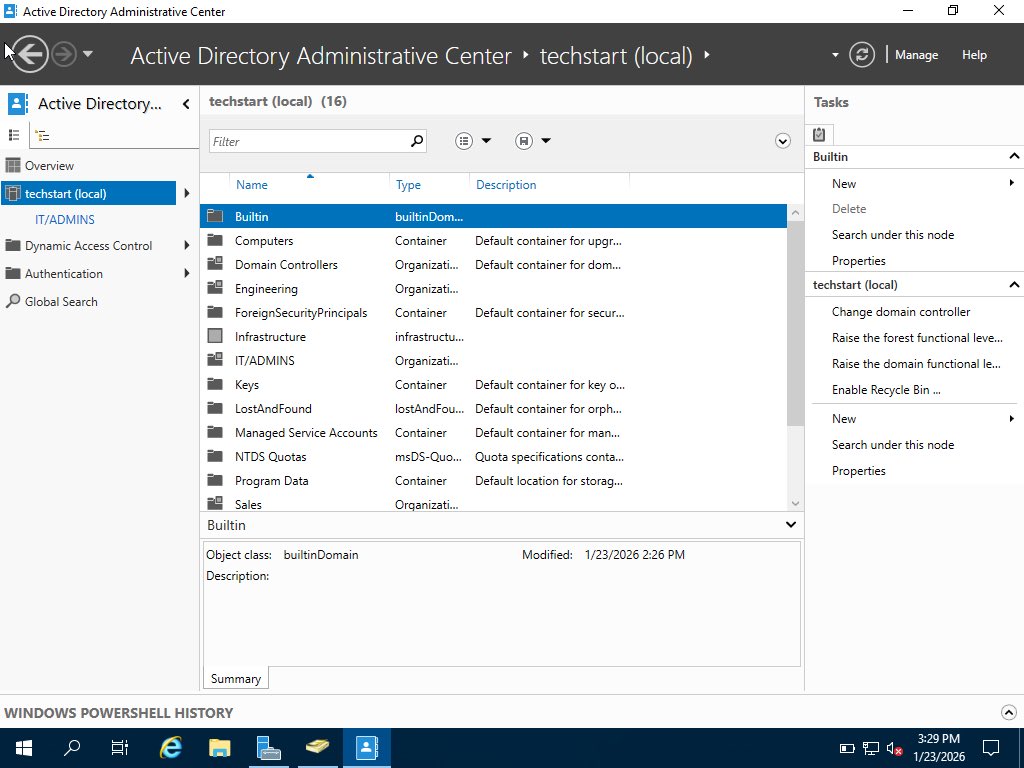Click the Keys container icon
Viewport: 1024px width, 768px height.
(215, 384)
